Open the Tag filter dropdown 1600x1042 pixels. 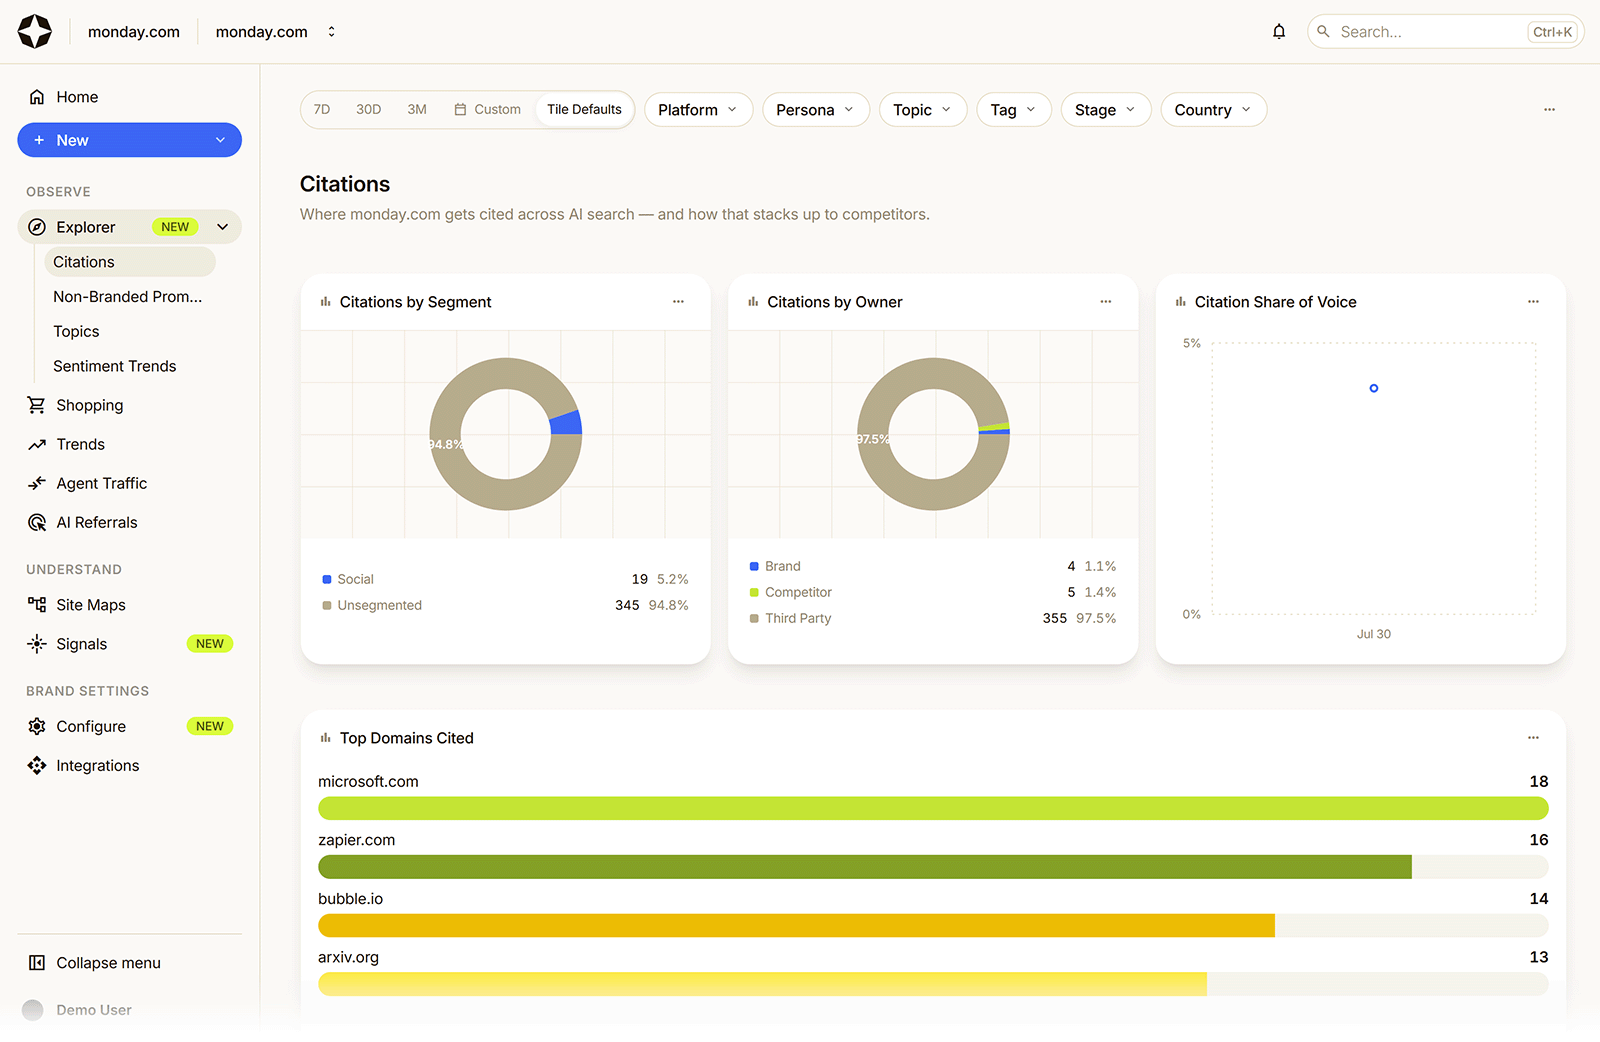pos(1014,110)
